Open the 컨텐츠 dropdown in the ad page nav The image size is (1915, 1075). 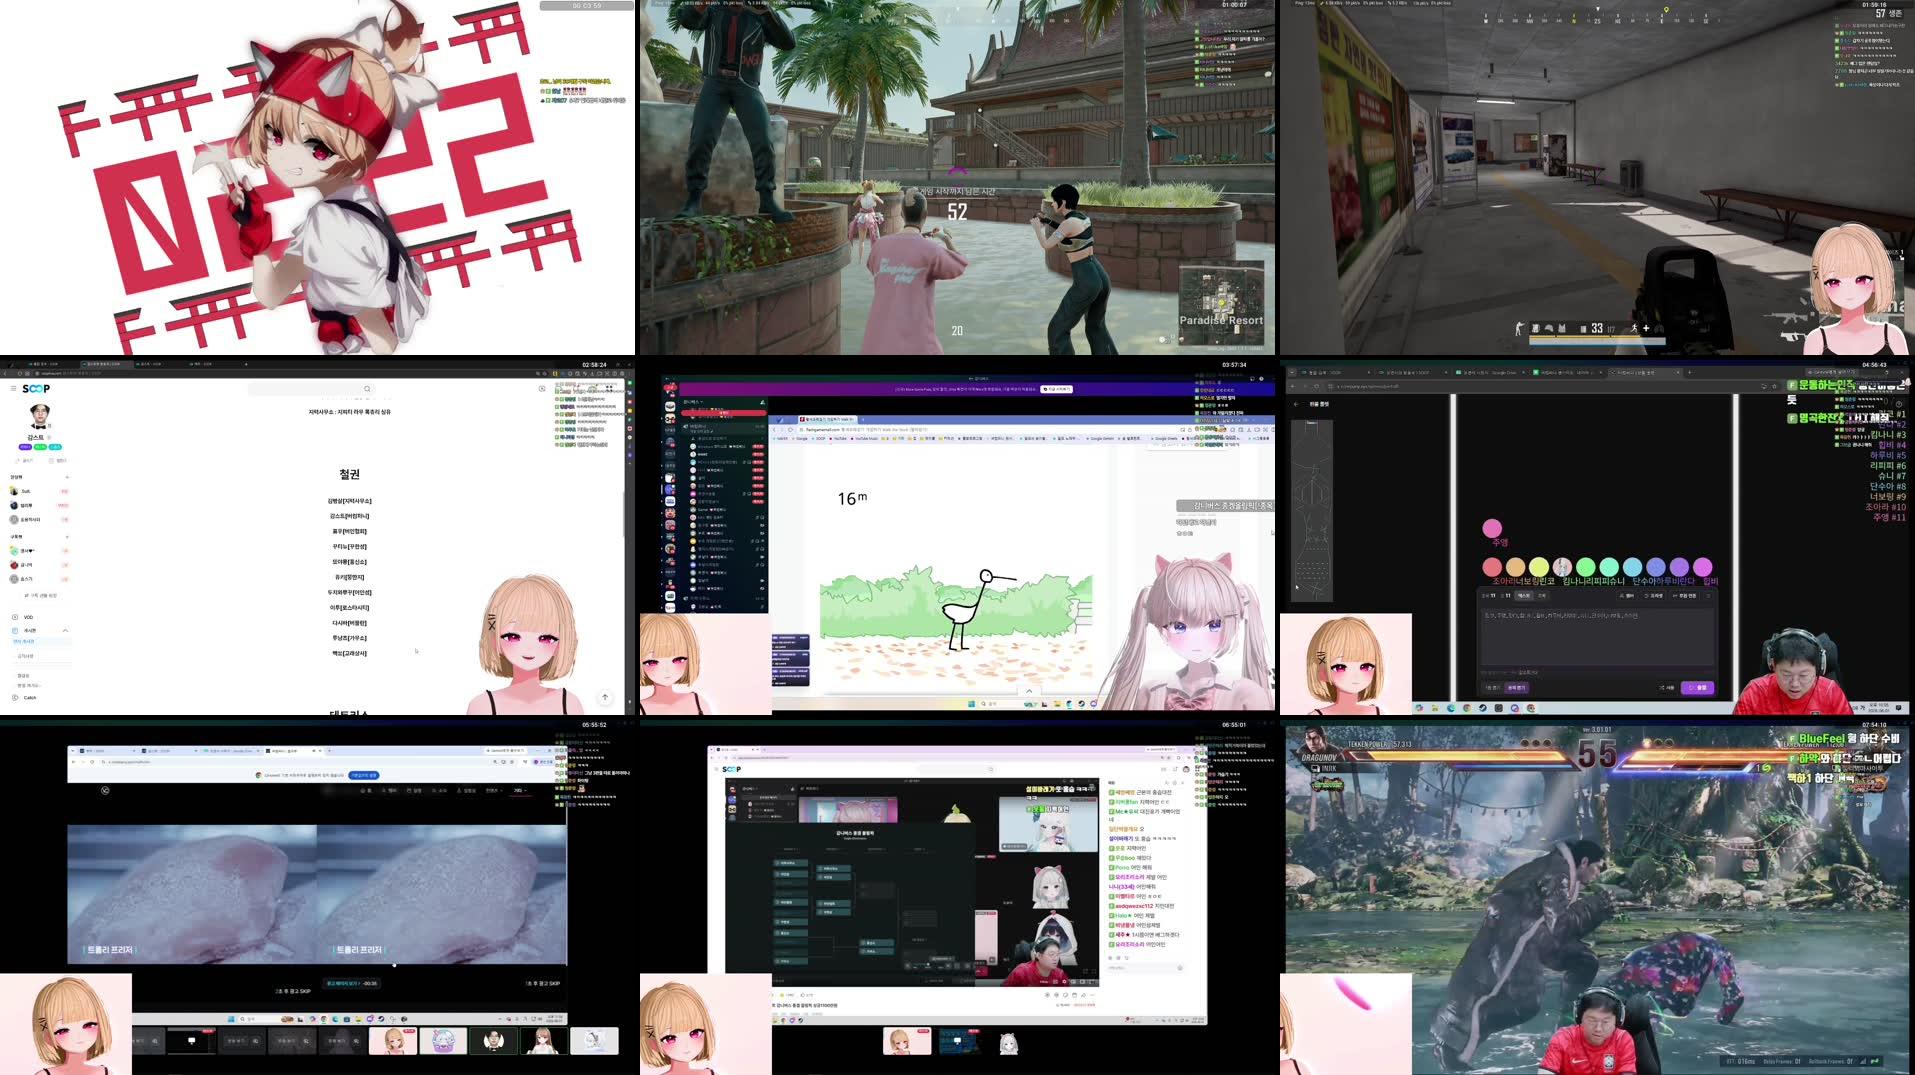click(494, 790)
